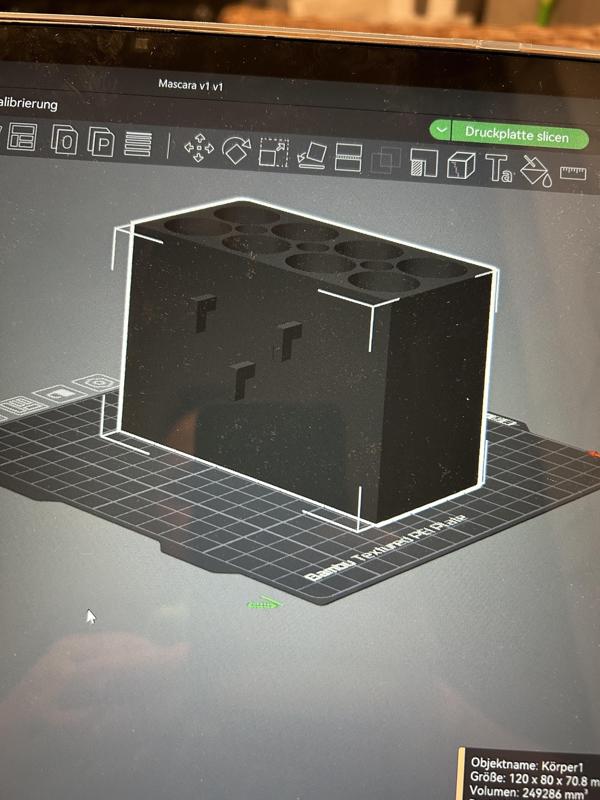Select the Rotate tool
Screen dimensions: 600x800
click(x=236, y=151)
